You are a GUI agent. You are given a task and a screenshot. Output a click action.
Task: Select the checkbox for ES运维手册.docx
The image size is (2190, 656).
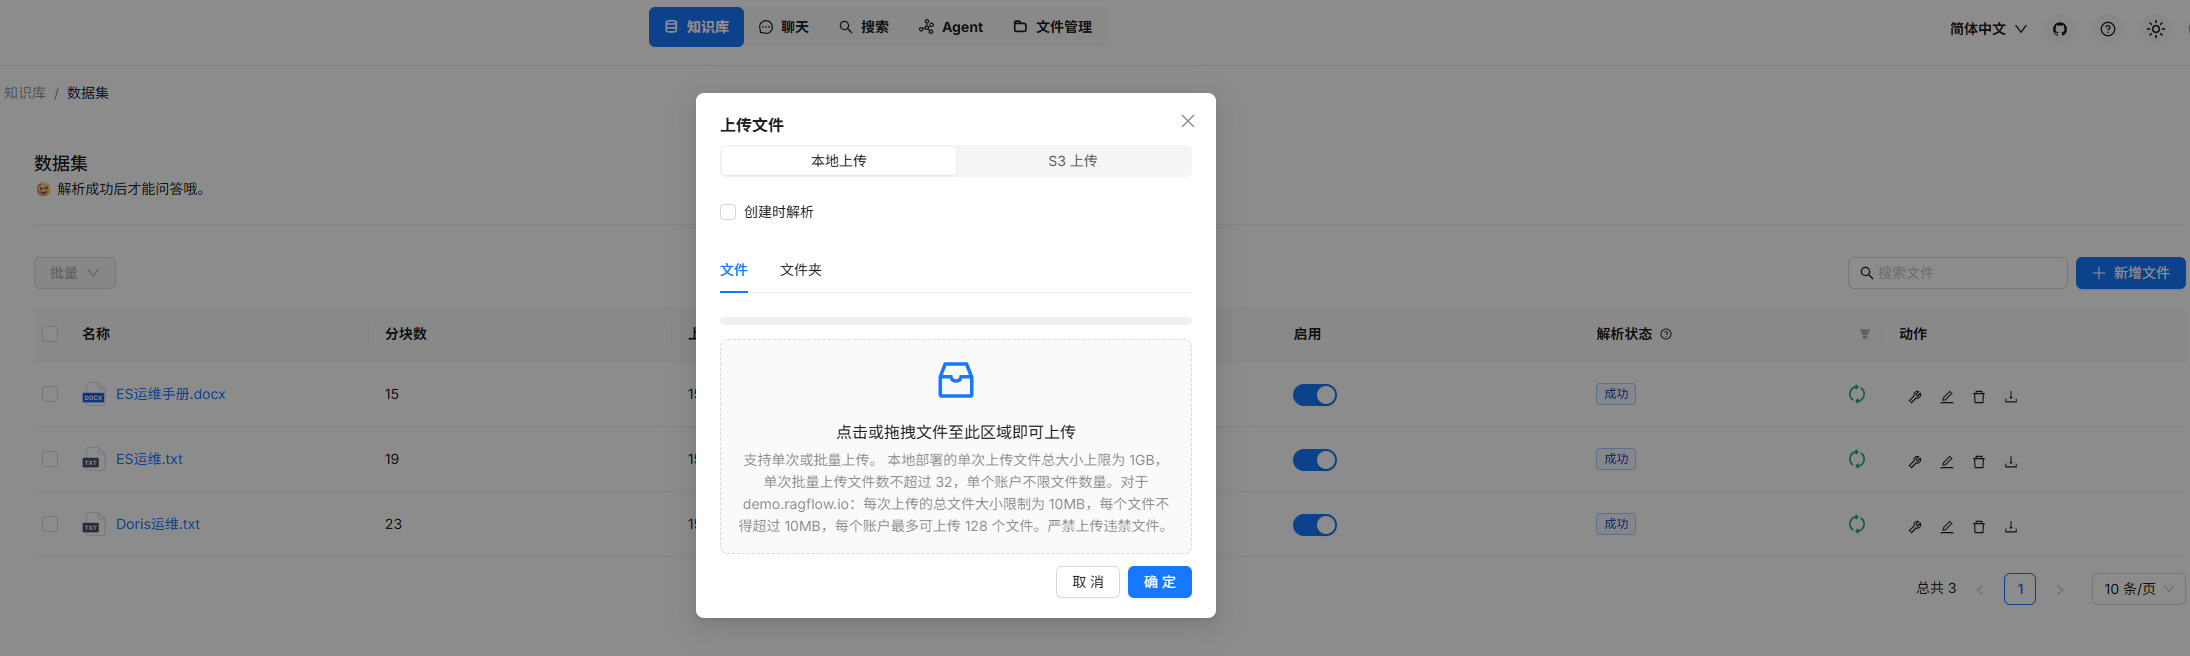click(50, 394)
